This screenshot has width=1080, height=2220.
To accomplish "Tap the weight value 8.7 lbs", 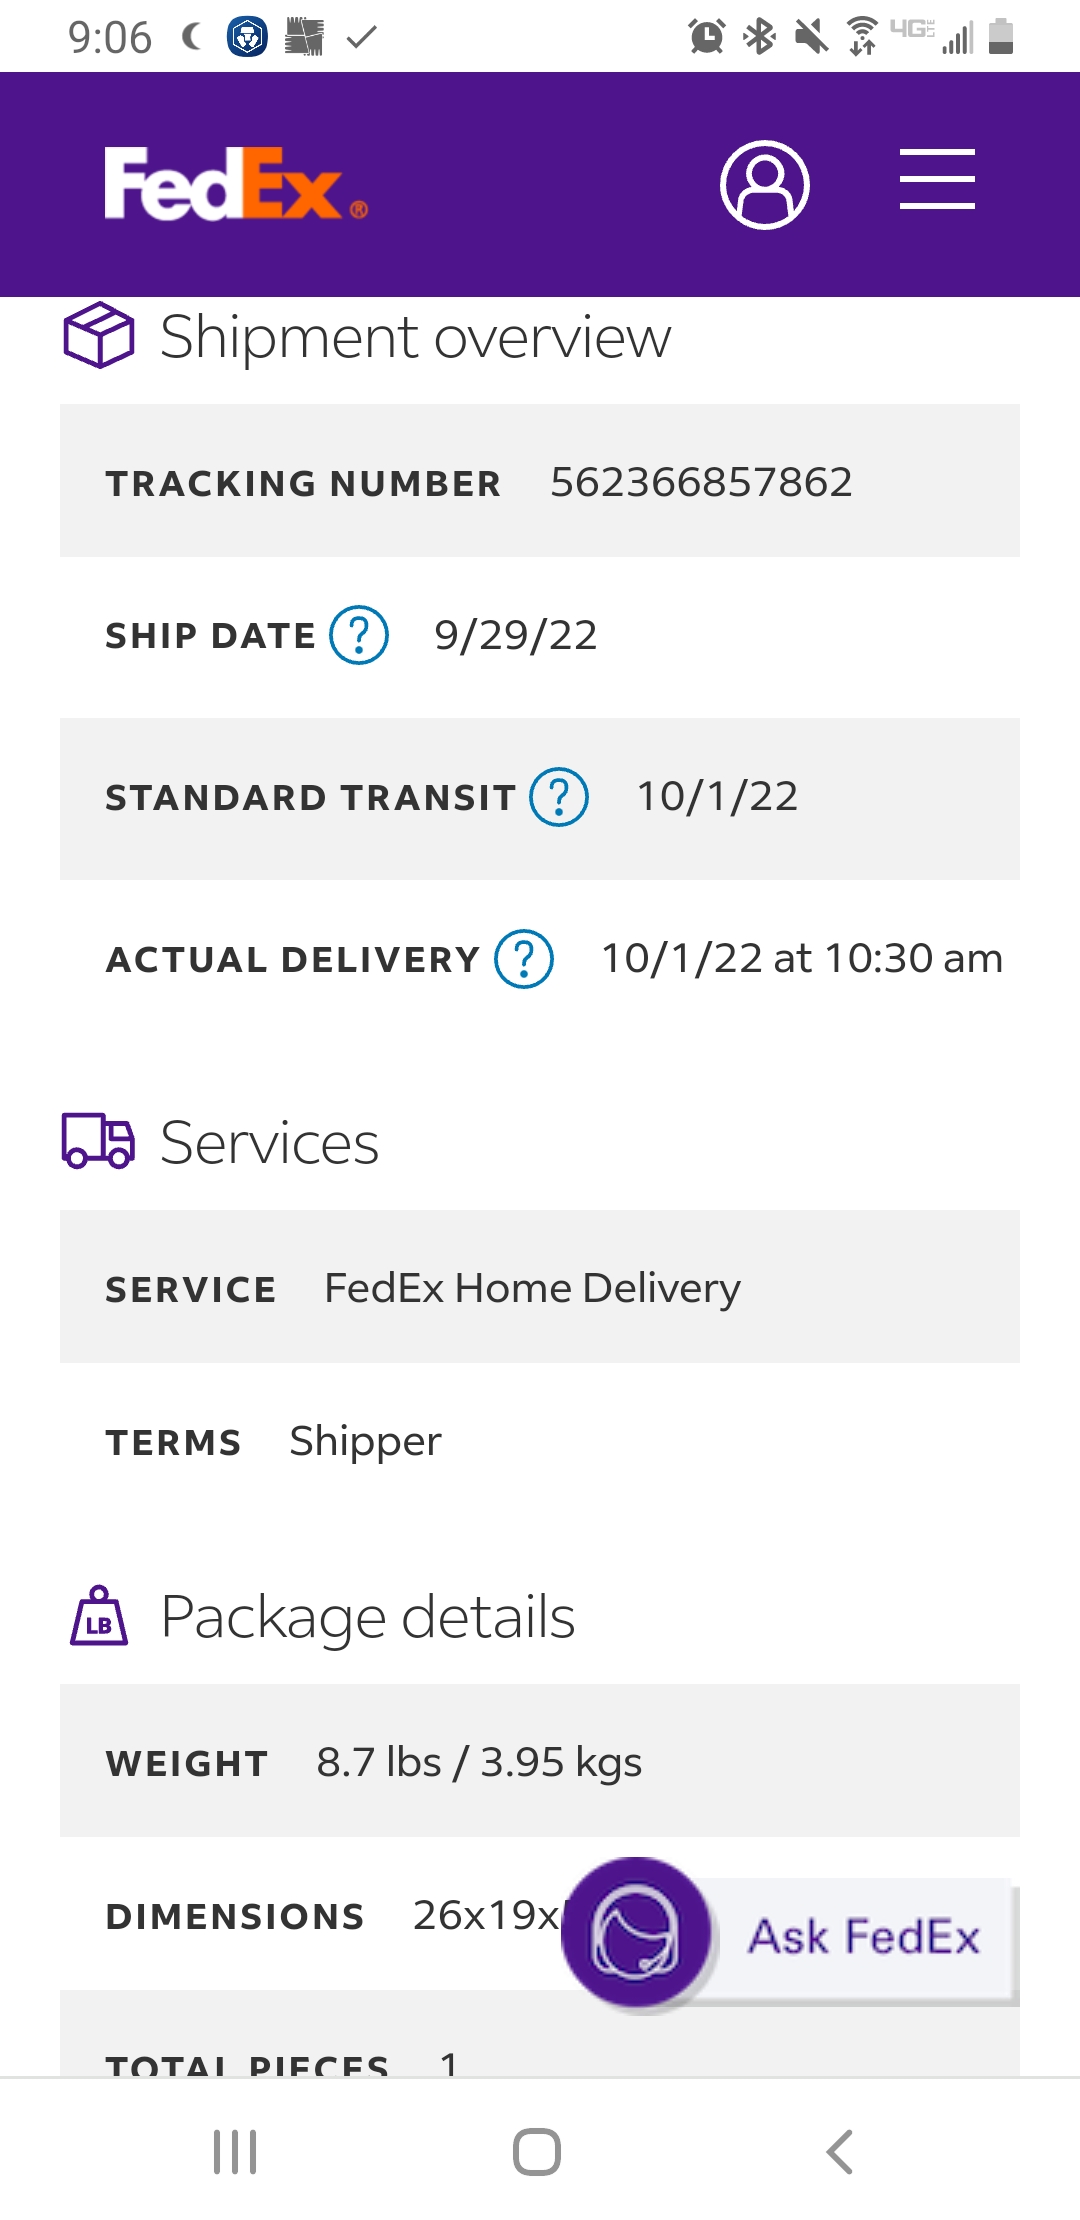I will pos(379,1762).
